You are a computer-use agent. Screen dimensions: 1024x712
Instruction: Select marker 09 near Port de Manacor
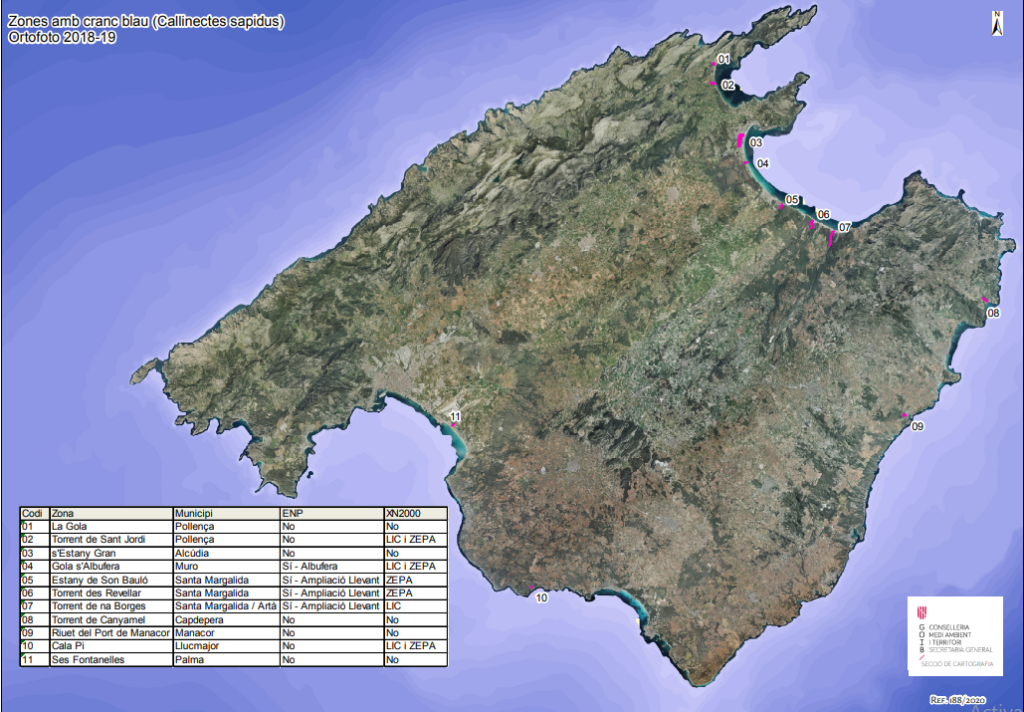pyautogui.click(x=904, y=415)
